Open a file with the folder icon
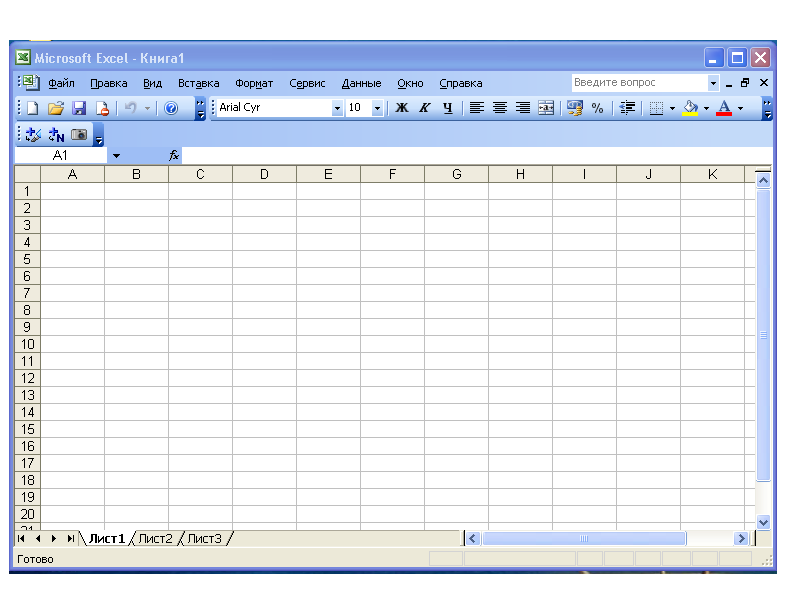 coord(56,109)
